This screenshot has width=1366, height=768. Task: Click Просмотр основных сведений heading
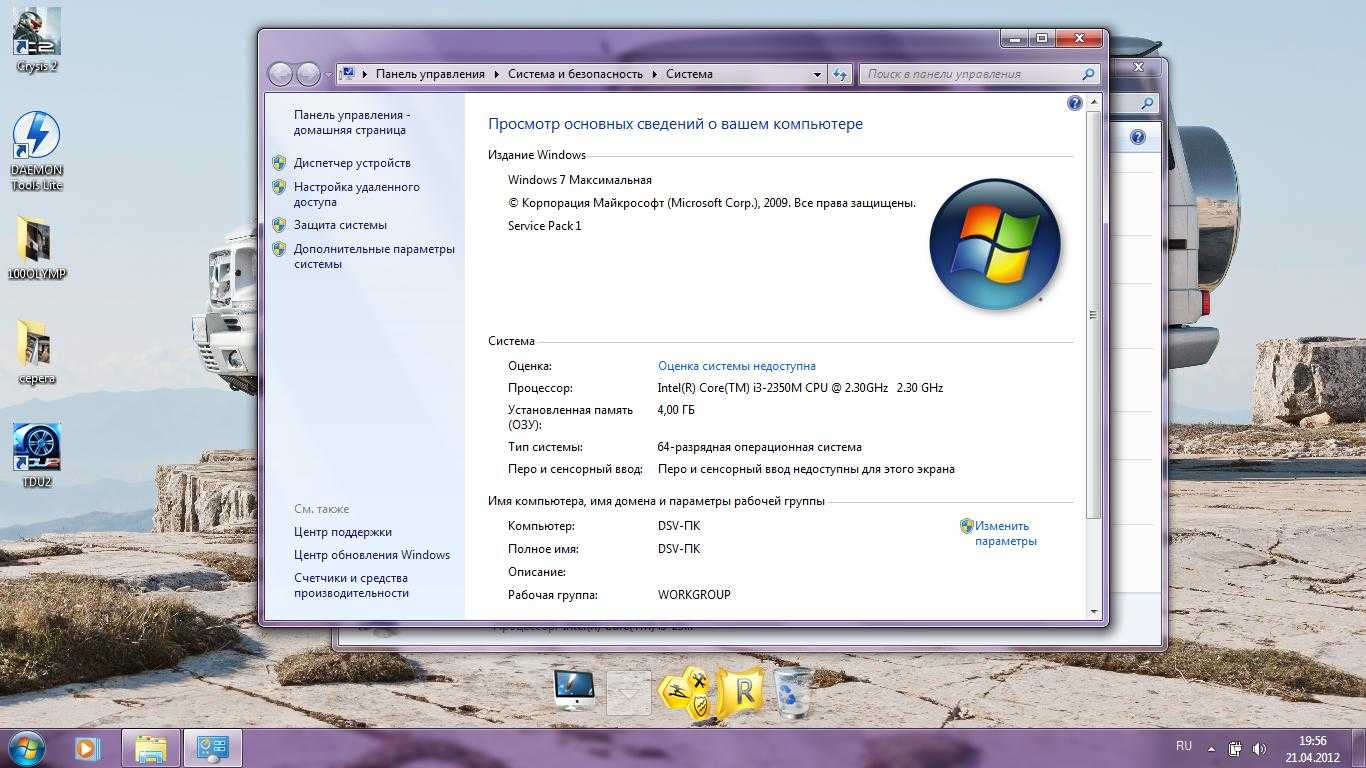tap(675, 124)
